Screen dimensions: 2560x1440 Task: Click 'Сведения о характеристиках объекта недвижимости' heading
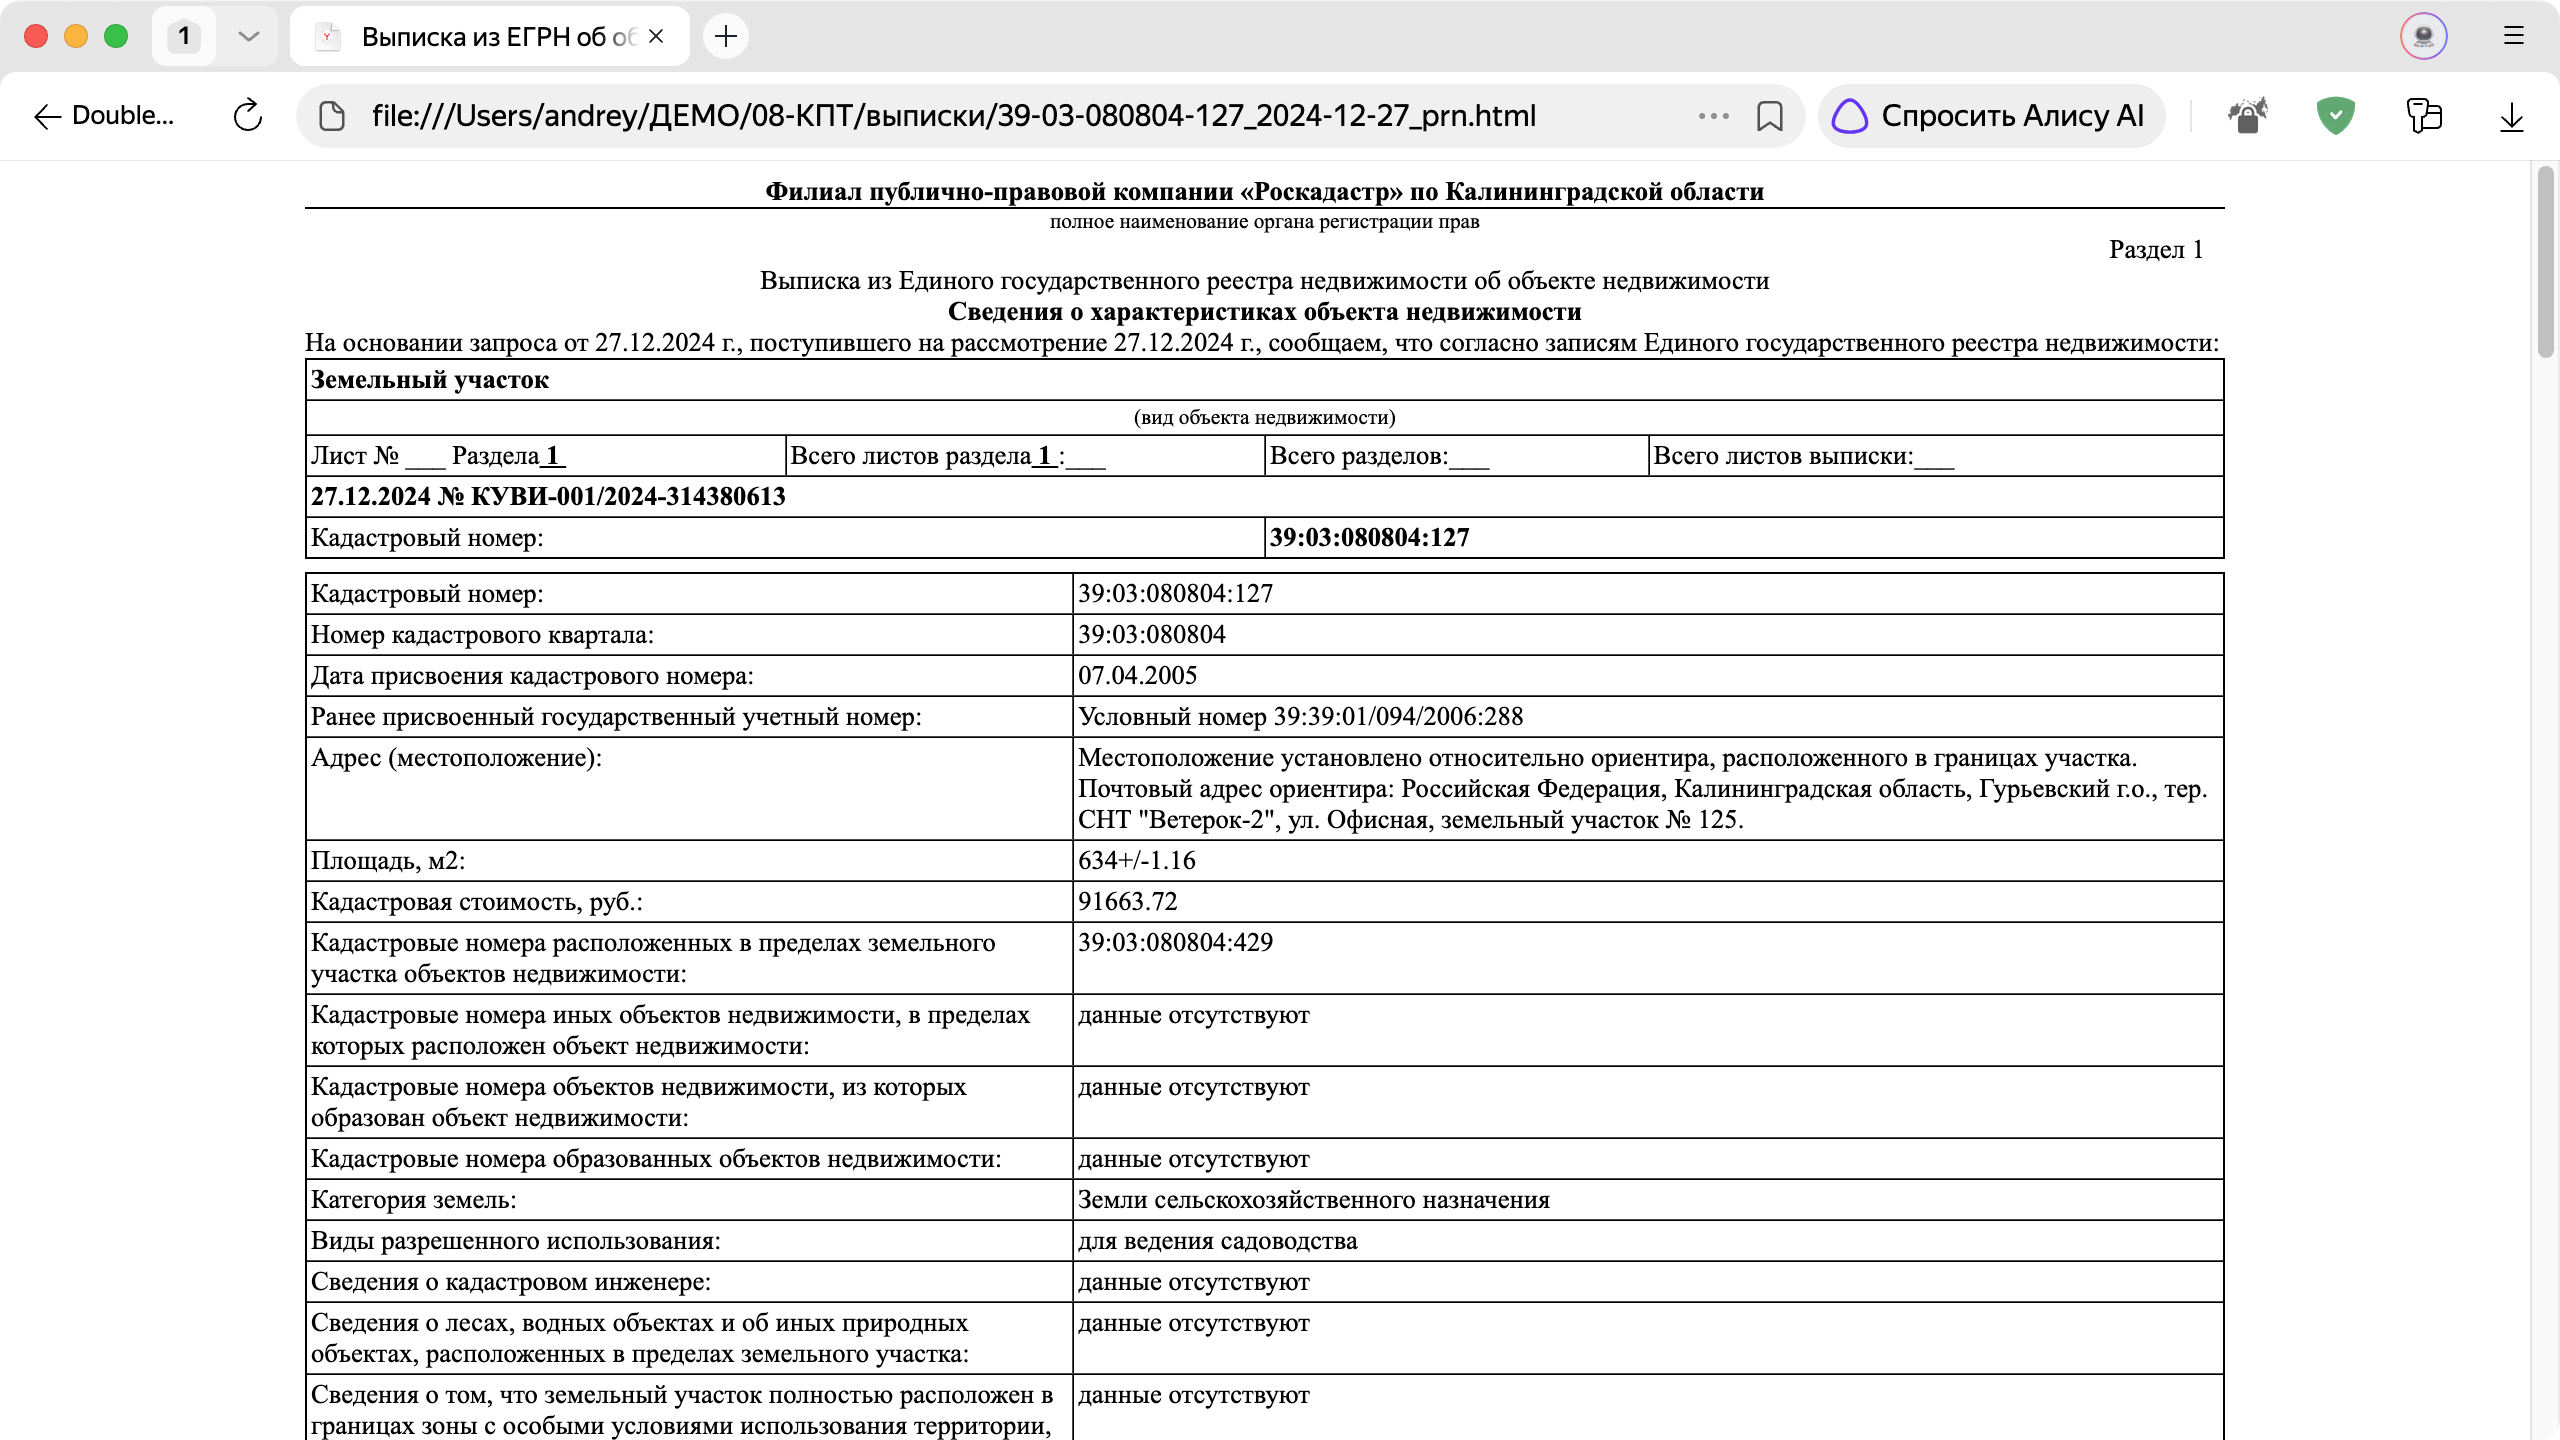pyautogui.click(x=1264, y=312)
